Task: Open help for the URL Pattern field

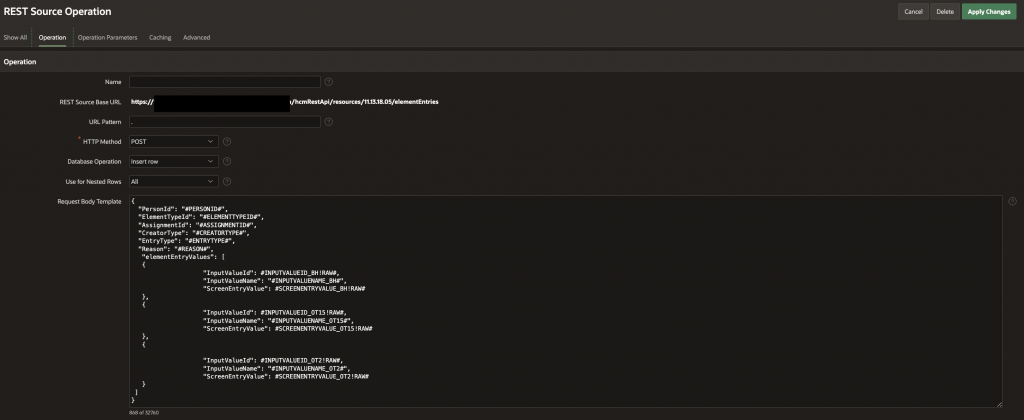Action: tap(329, 122)
